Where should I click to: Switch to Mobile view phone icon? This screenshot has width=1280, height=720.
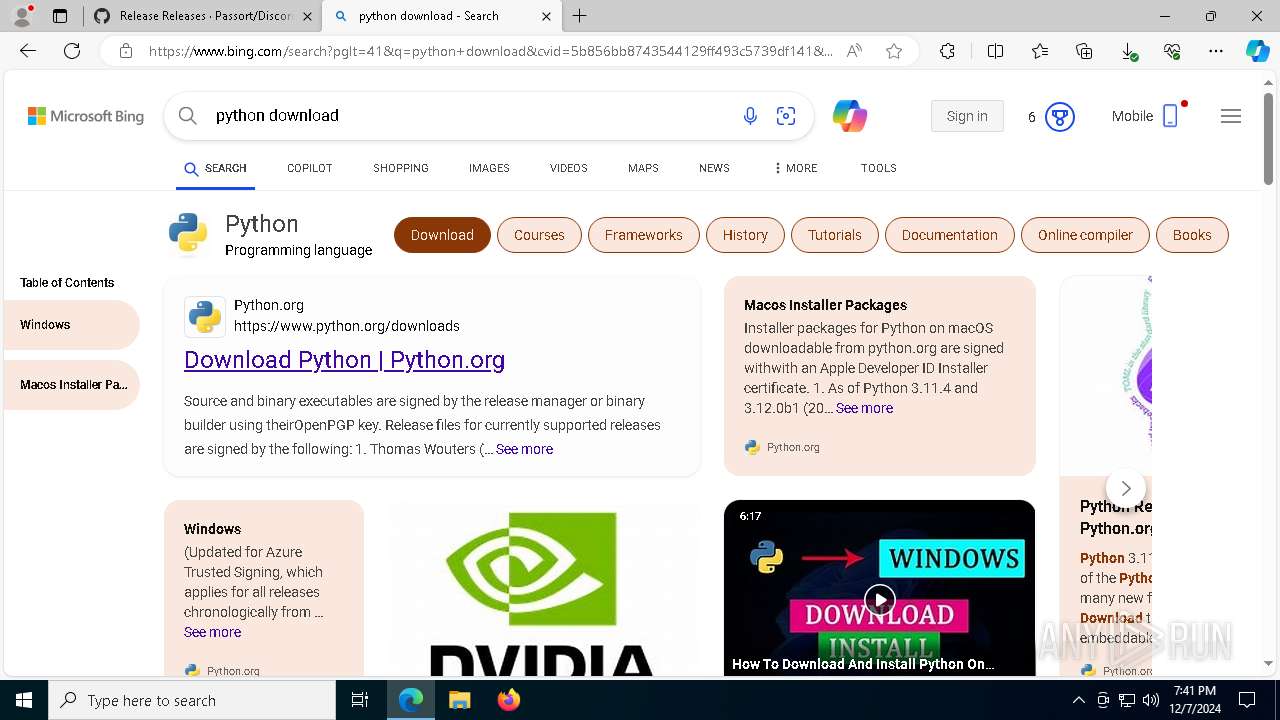[x=1170, y=116]
